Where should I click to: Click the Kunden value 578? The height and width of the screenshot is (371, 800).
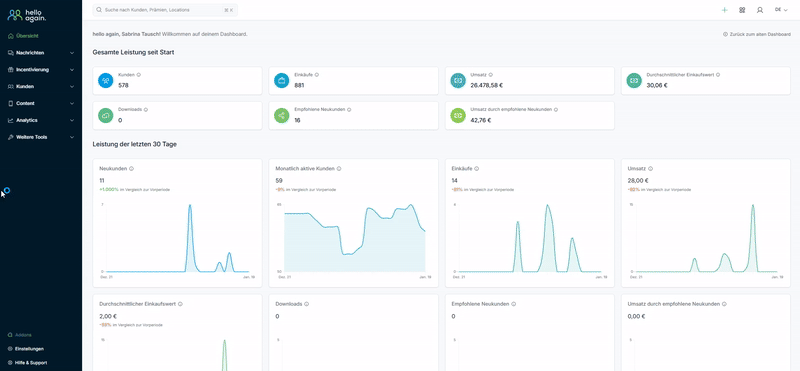point(123,85)
